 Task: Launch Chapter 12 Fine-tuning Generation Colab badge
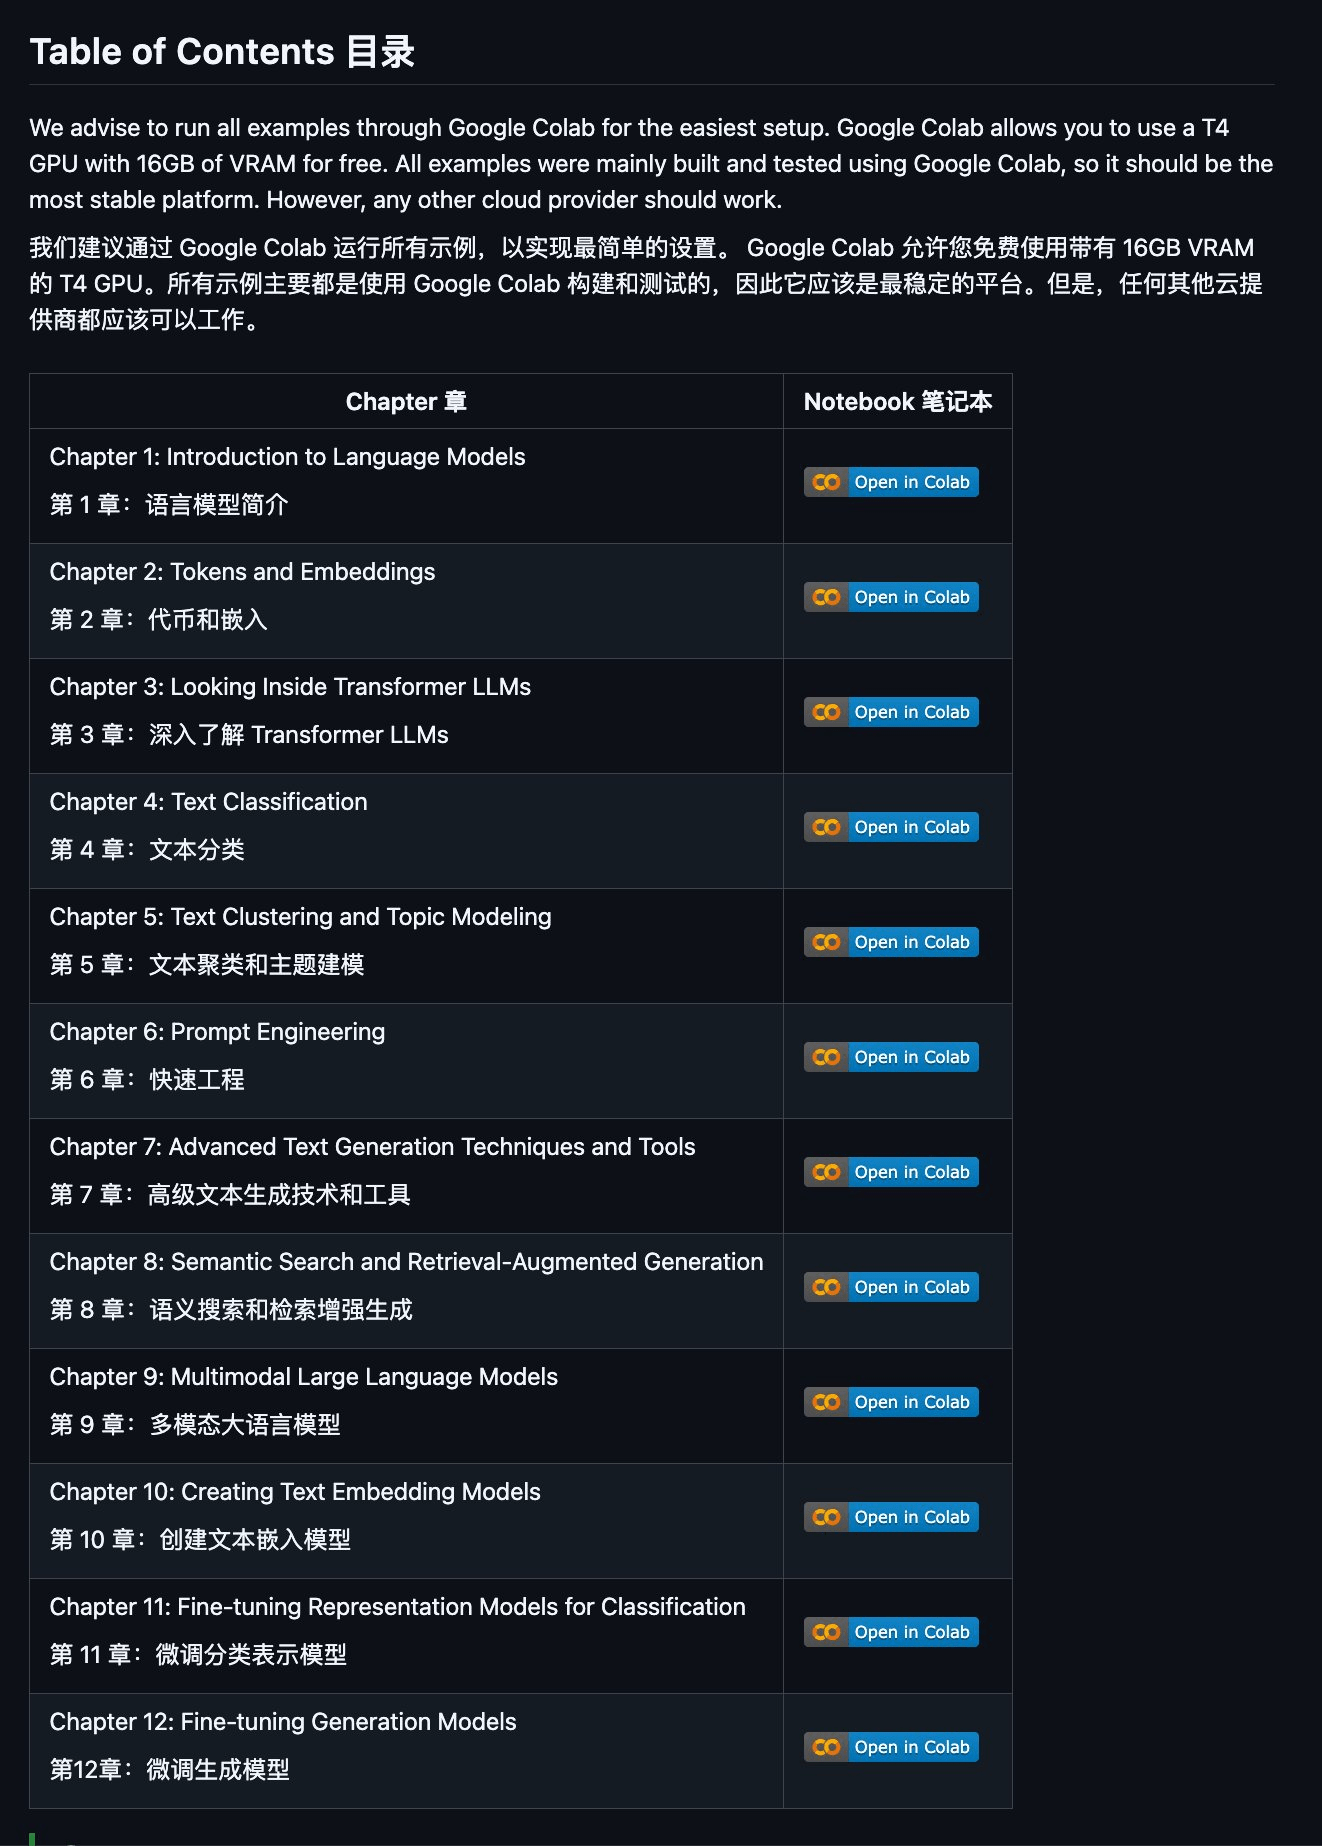(x=891, y=1747)
